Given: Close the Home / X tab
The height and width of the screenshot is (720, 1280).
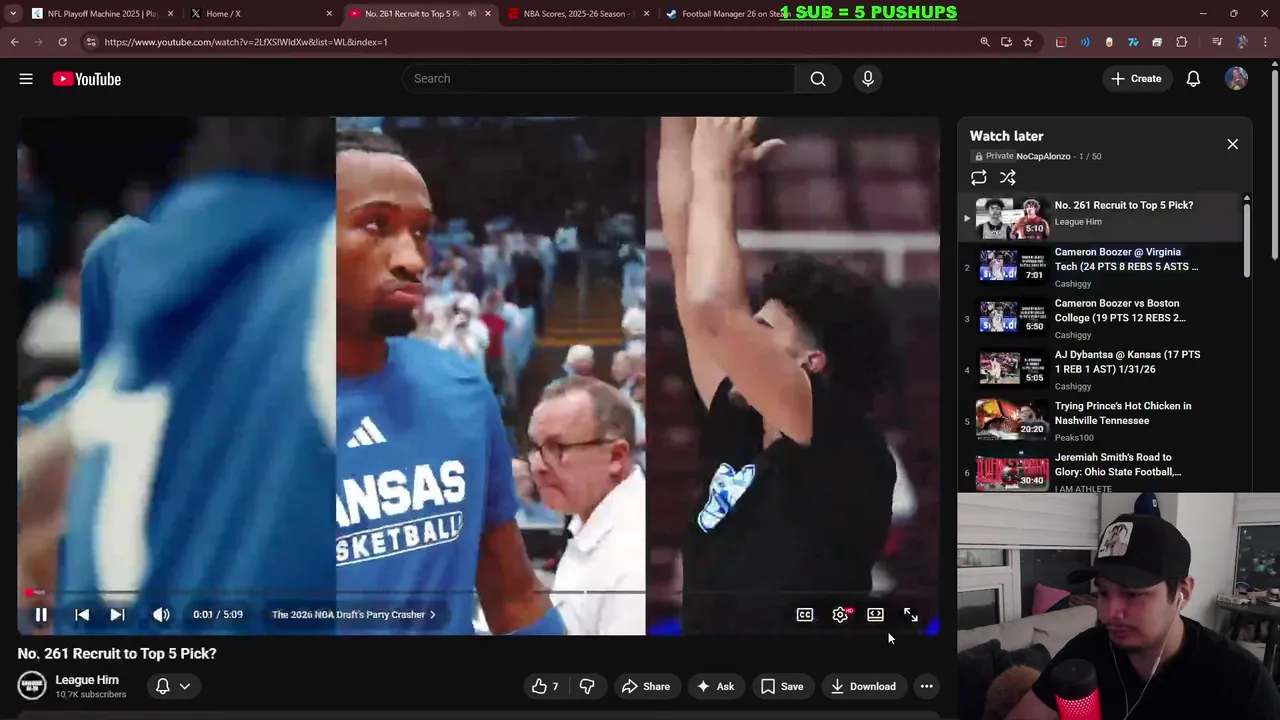Looking at the screenshot, I should click(329, 14).
